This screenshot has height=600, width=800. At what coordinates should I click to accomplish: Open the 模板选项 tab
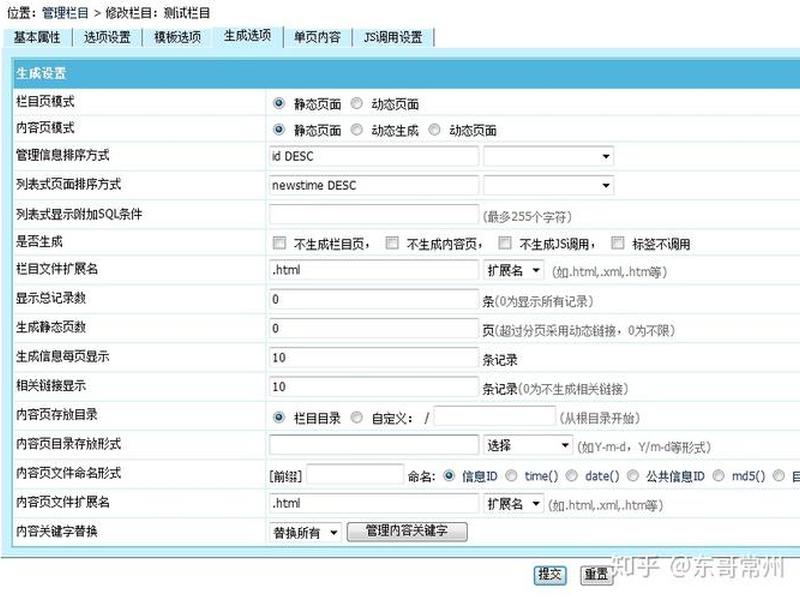(x=178, y=37)
